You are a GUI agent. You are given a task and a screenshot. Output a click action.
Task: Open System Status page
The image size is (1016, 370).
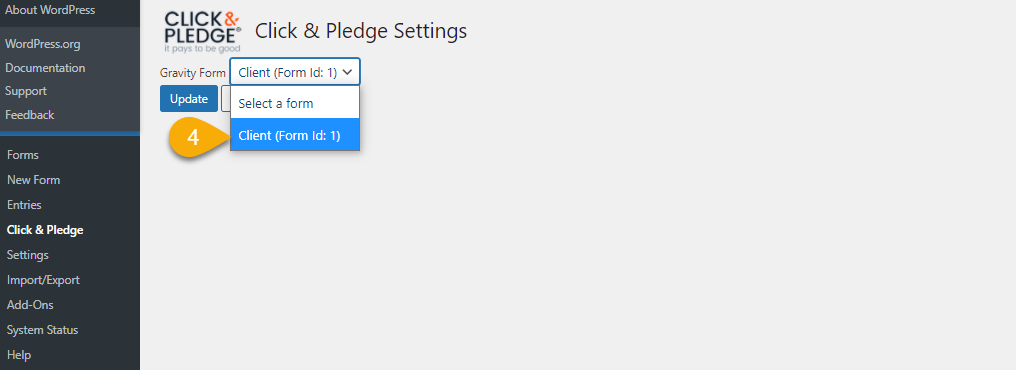pos(42,330)
